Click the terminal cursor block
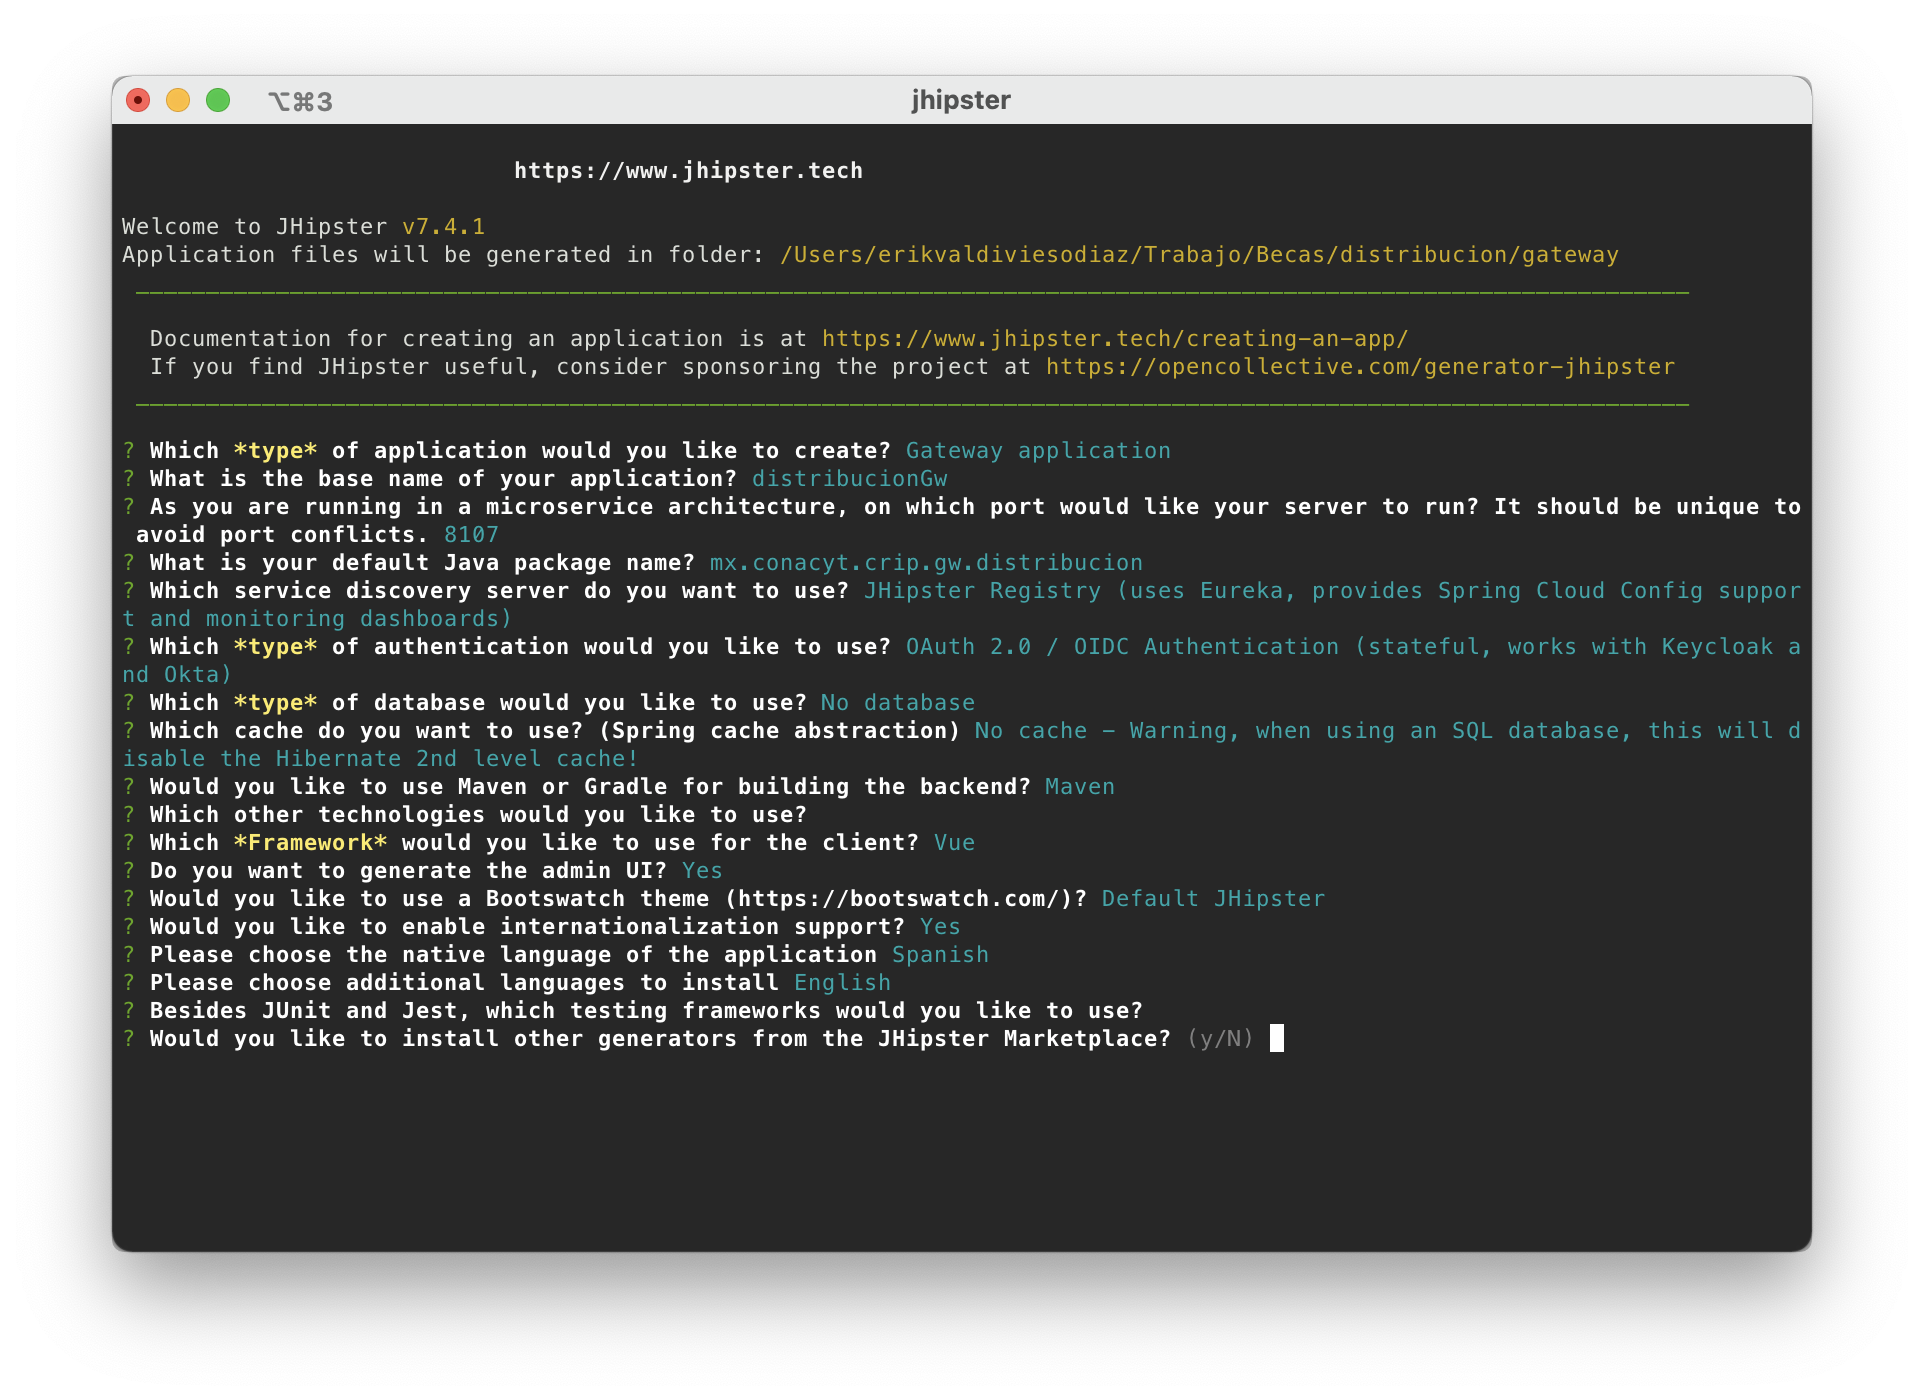This screenshot has height=1400, width=1924. point(1277,1039)
